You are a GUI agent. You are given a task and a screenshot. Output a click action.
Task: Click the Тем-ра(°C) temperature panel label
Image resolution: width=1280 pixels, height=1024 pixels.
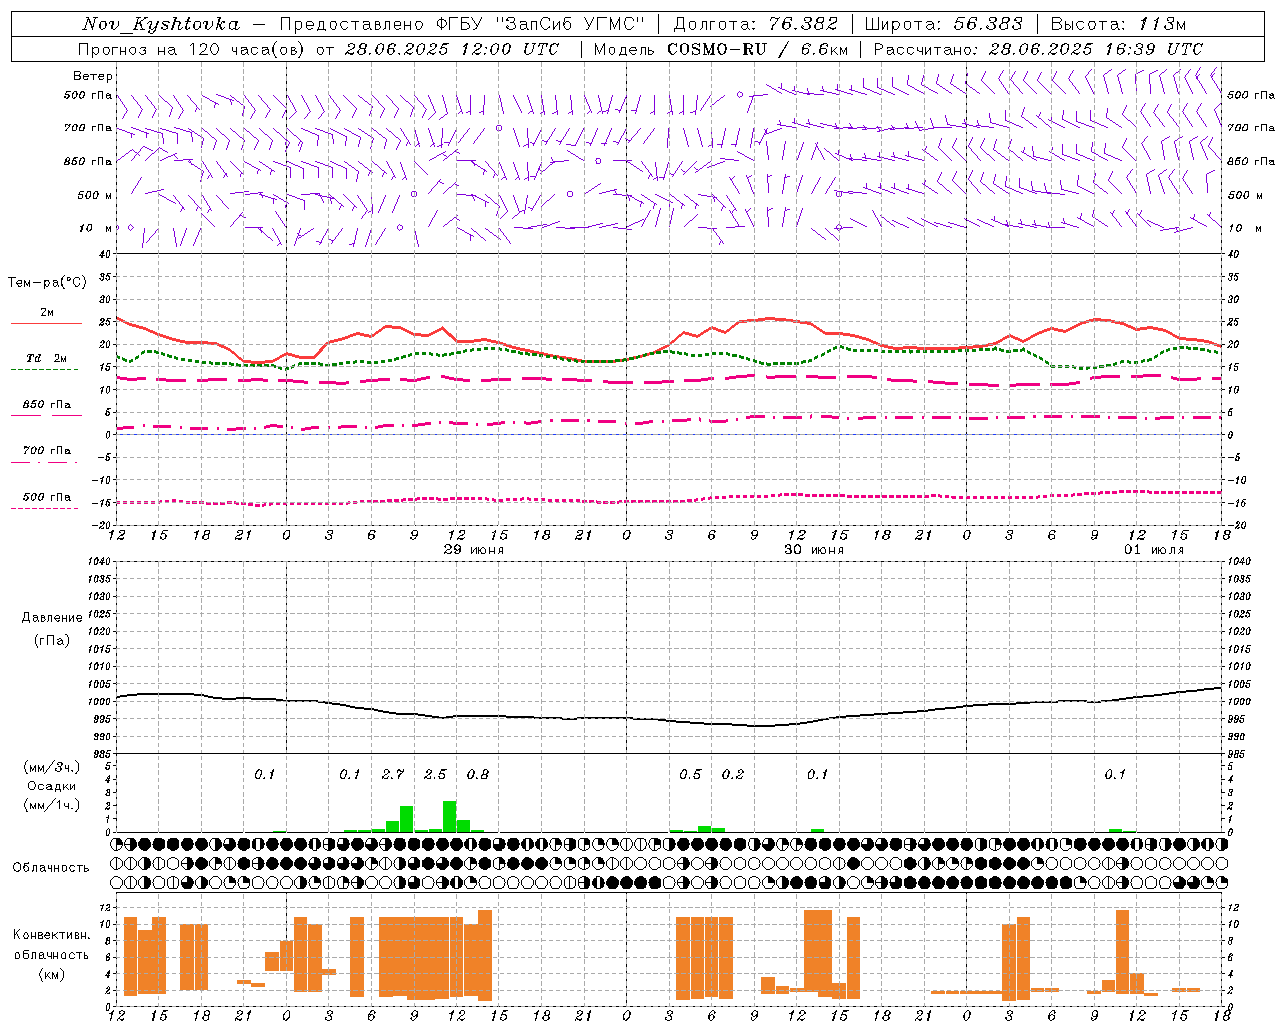(47, 283)
